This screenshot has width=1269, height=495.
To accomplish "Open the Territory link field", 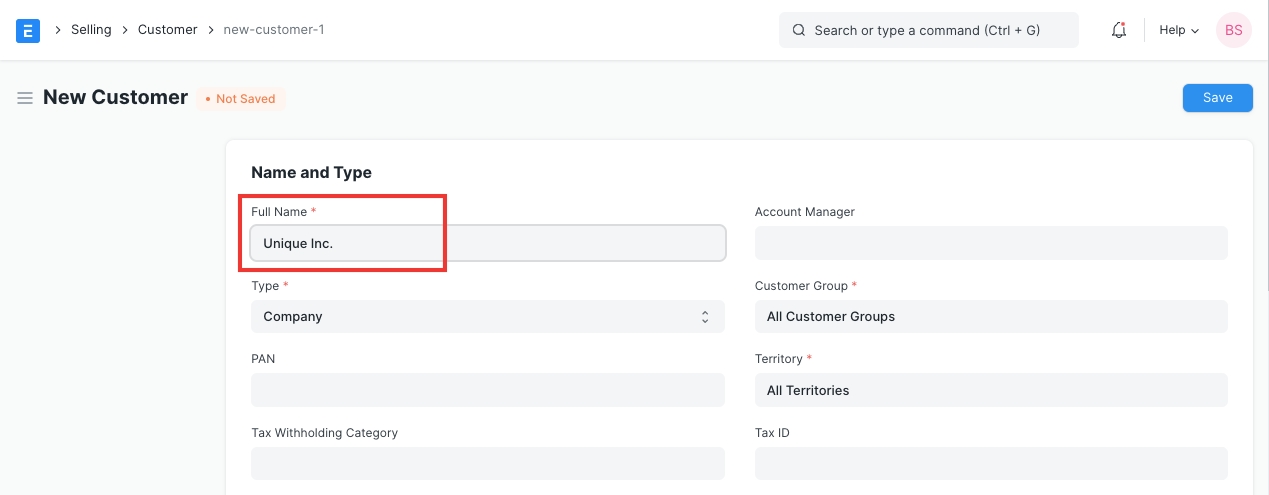I will [x=990, y=390].
